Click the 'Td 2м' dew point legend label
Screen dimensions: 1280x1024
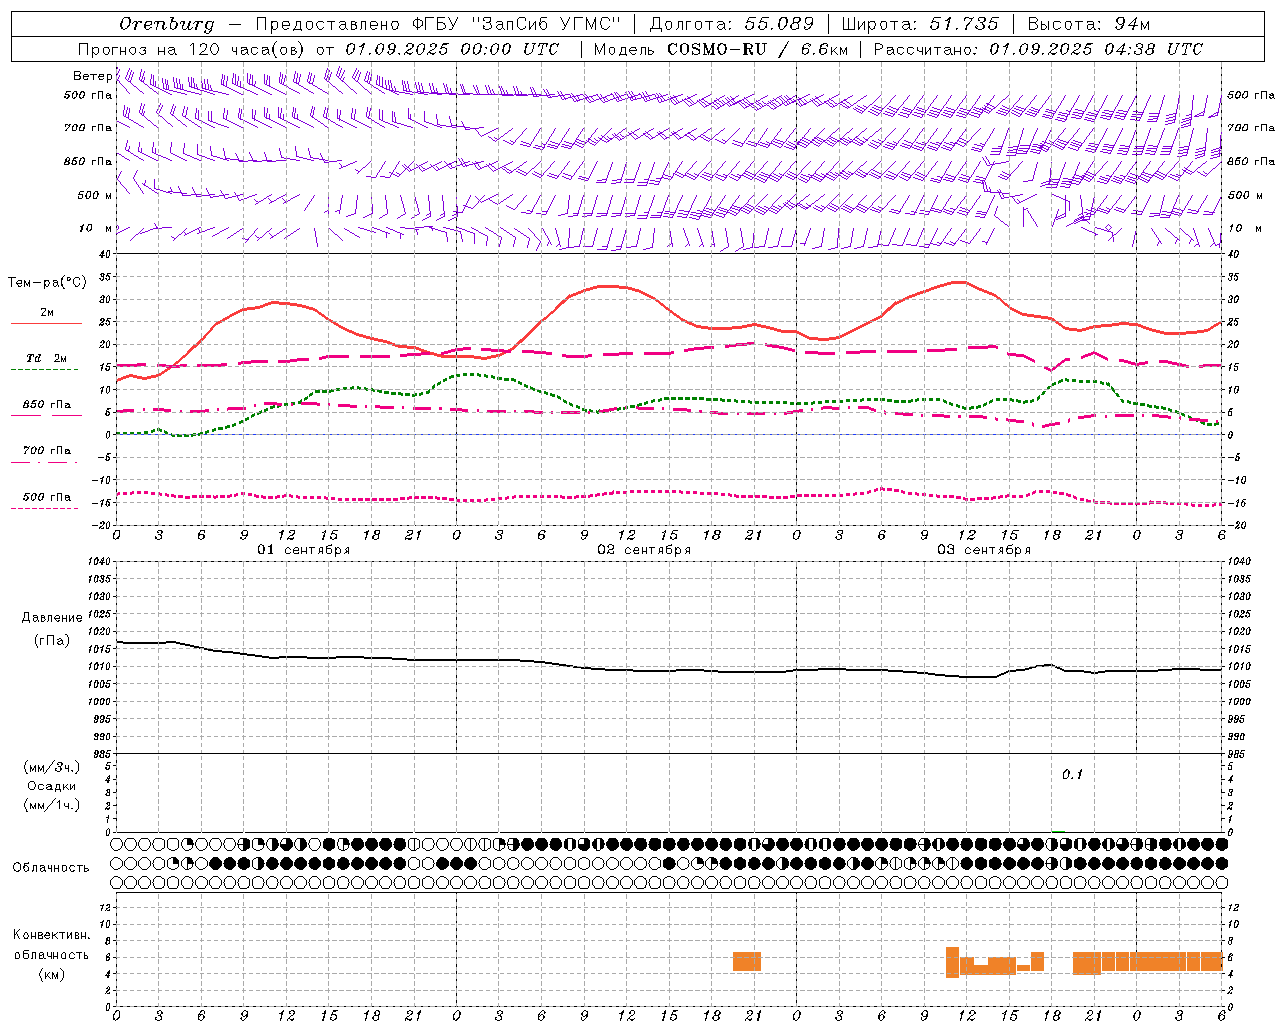(x=47, y=358)
